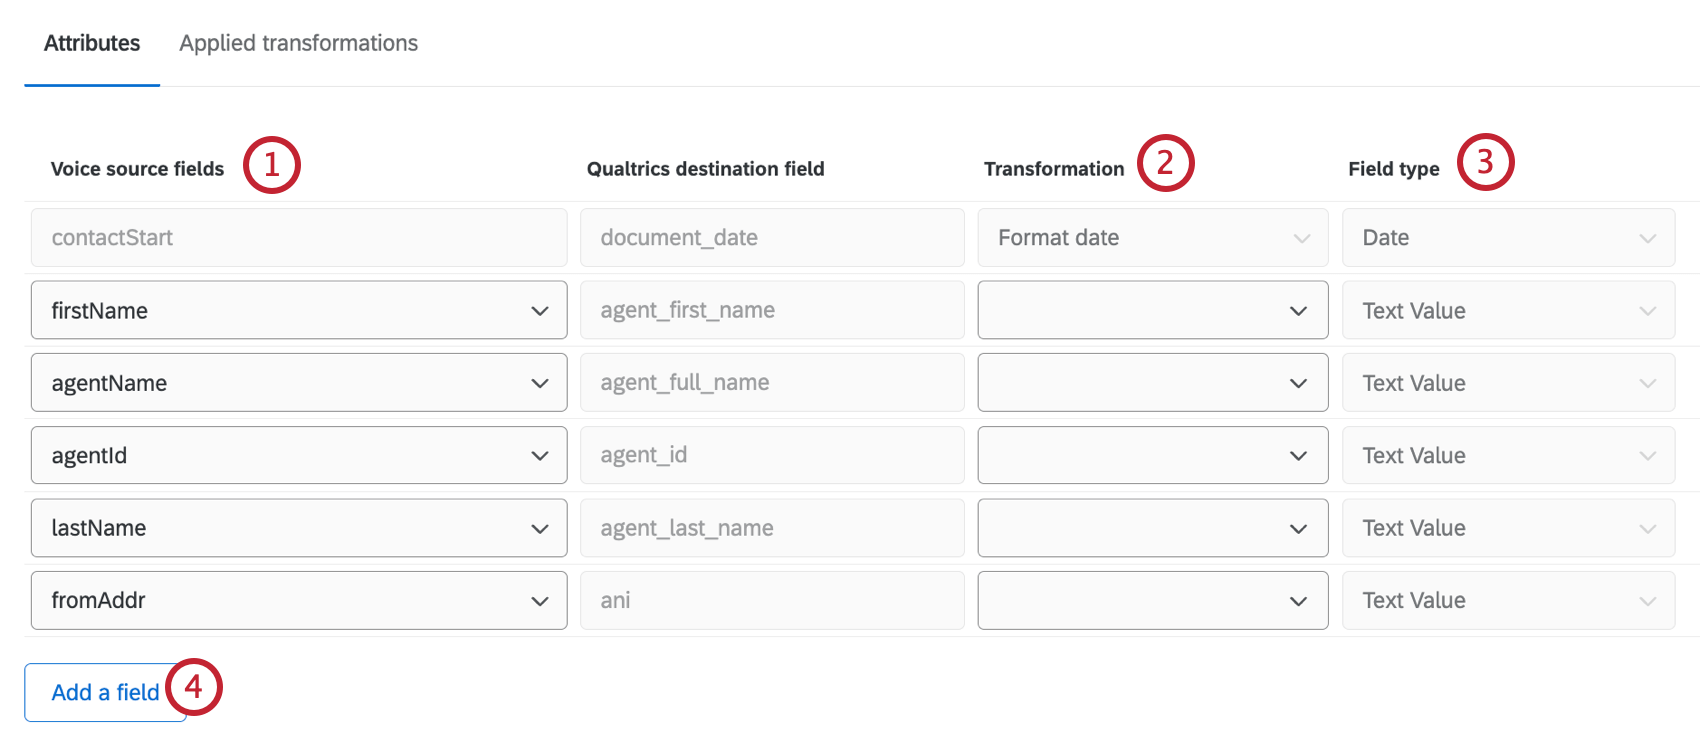Open transformation dropdown for agent_last_name row
The height and width of the screenshot is (742, 1700).
[1152, 528]
